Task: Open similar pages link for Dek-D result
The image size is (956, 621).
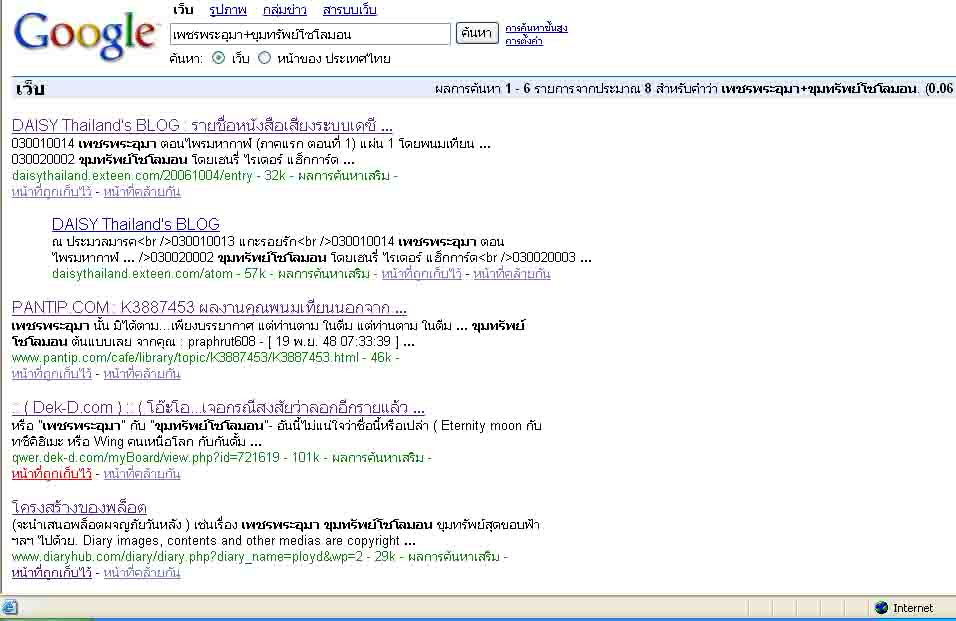Action: (x=142, y=474)
